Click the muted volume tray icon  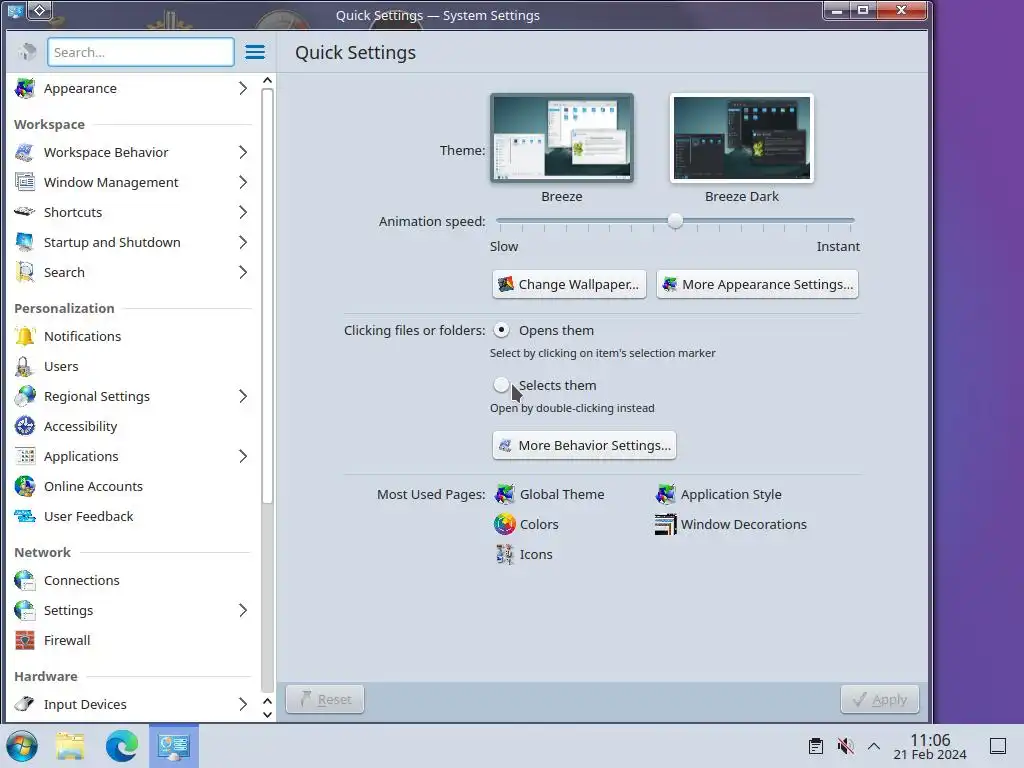[x=845, y=746]
